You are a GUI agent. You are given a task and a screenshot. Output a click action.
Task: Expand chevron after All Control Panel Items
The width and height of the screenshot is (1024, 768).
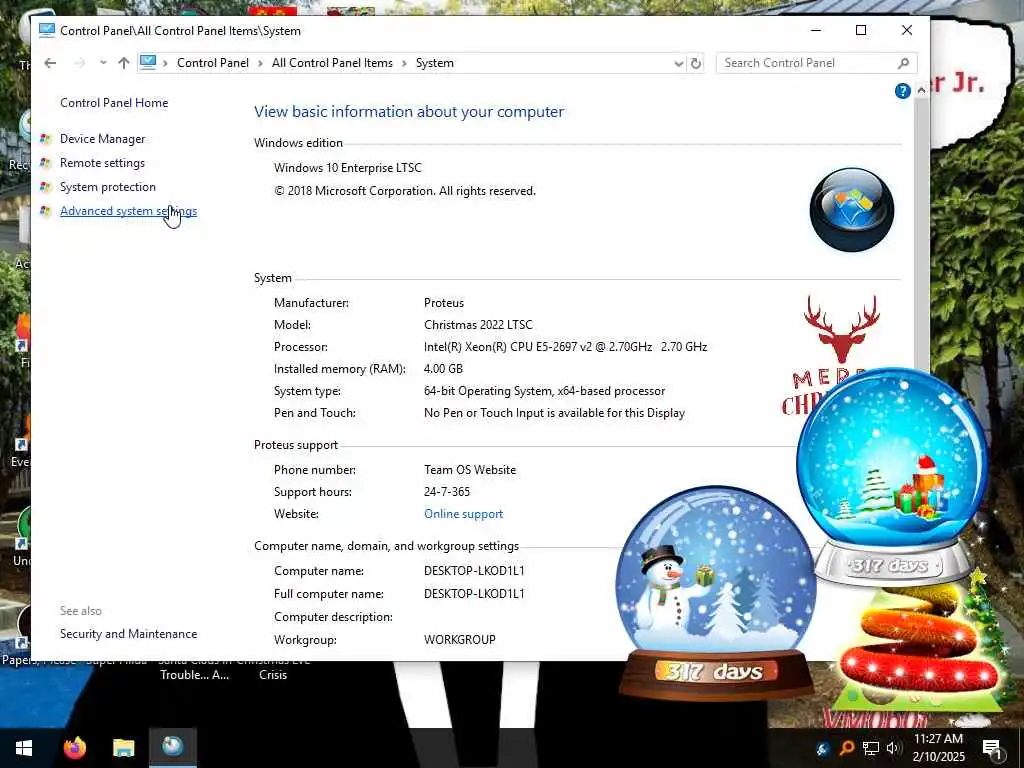pyautogui.click(x=404, y=63)
